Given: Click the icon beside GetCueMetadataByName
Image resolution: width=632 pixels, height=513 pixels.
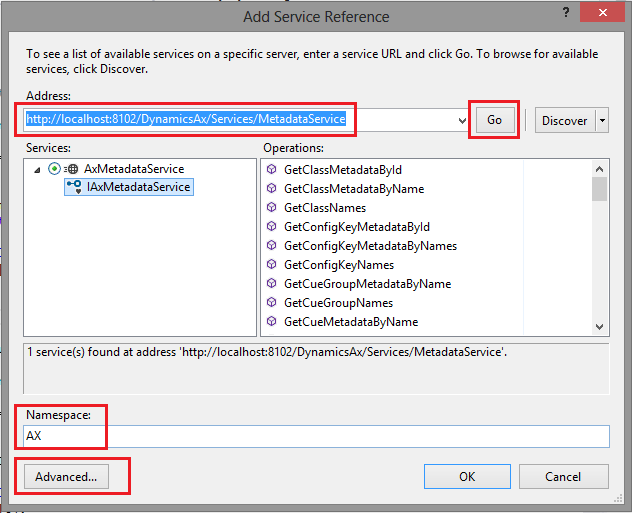Looking at the screenshot, I should 272,321.
